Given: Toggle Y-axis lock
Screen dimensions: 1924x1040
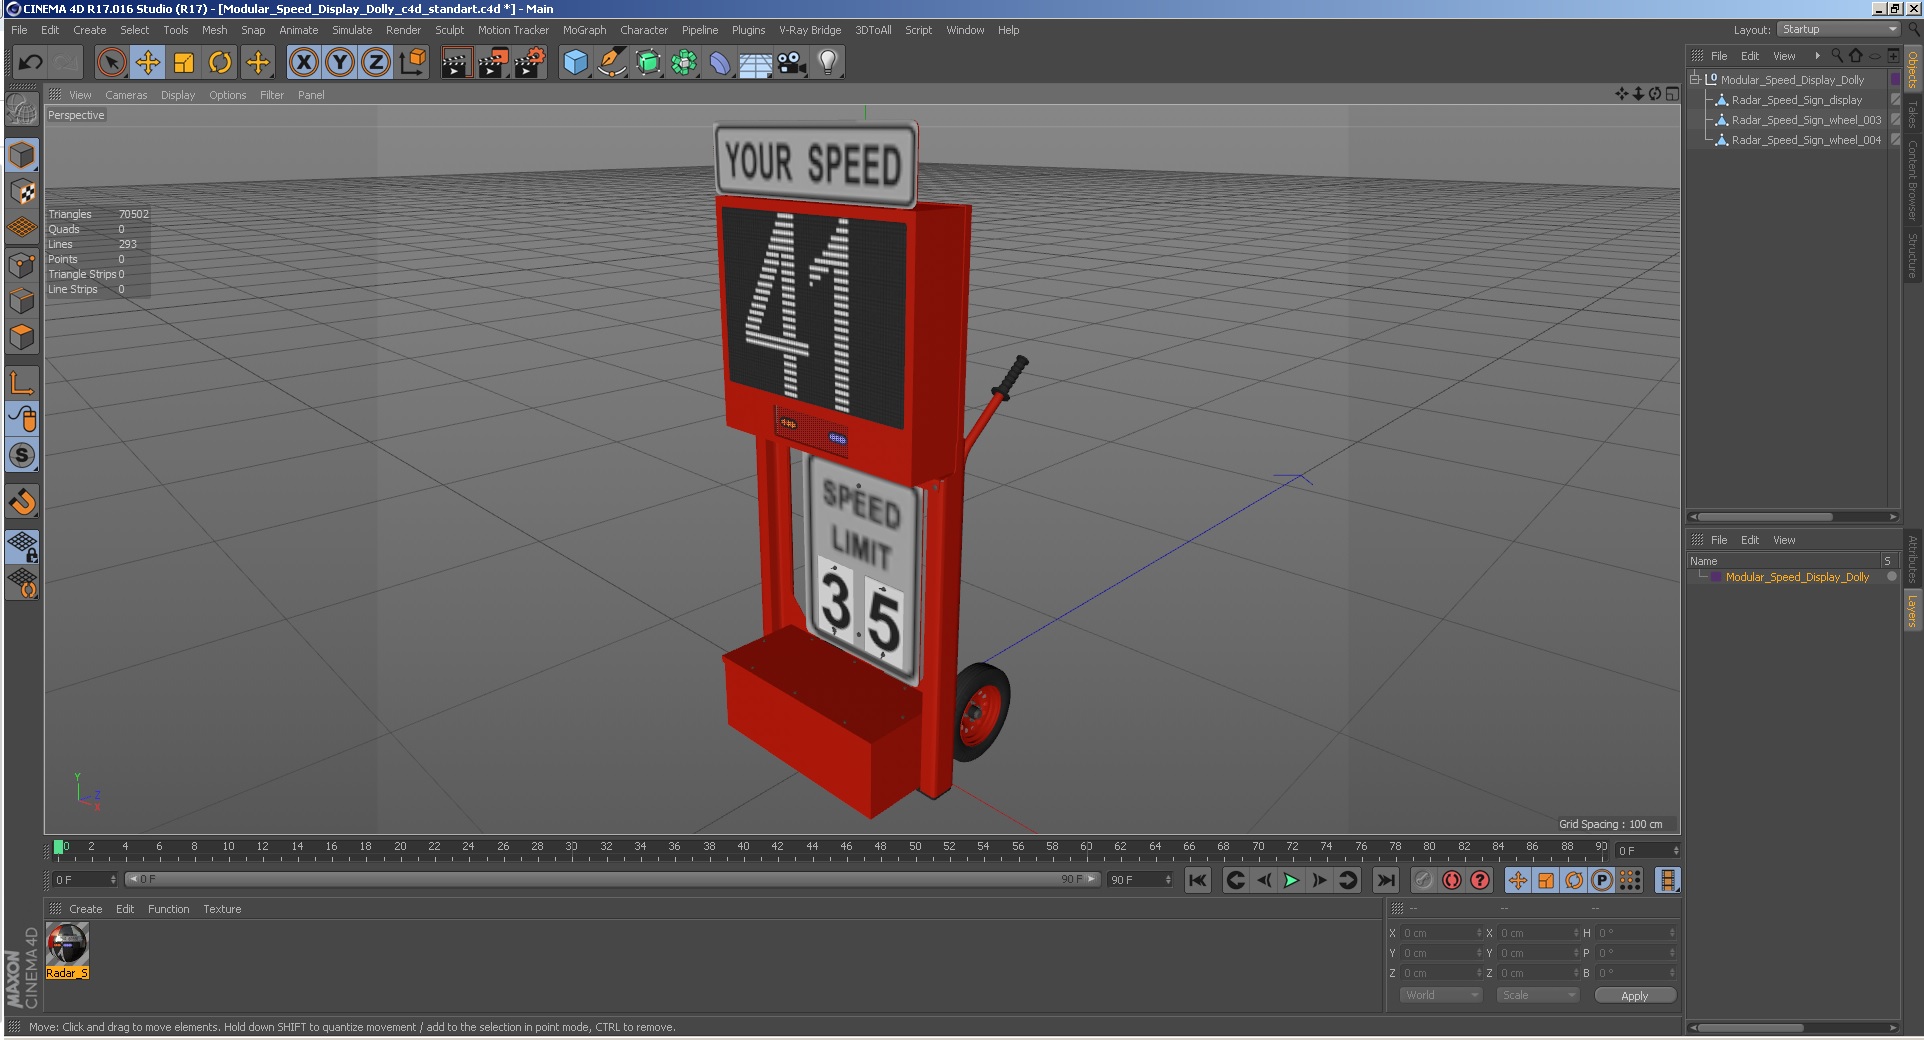Looking at the screenshot, I should point(340,63).
